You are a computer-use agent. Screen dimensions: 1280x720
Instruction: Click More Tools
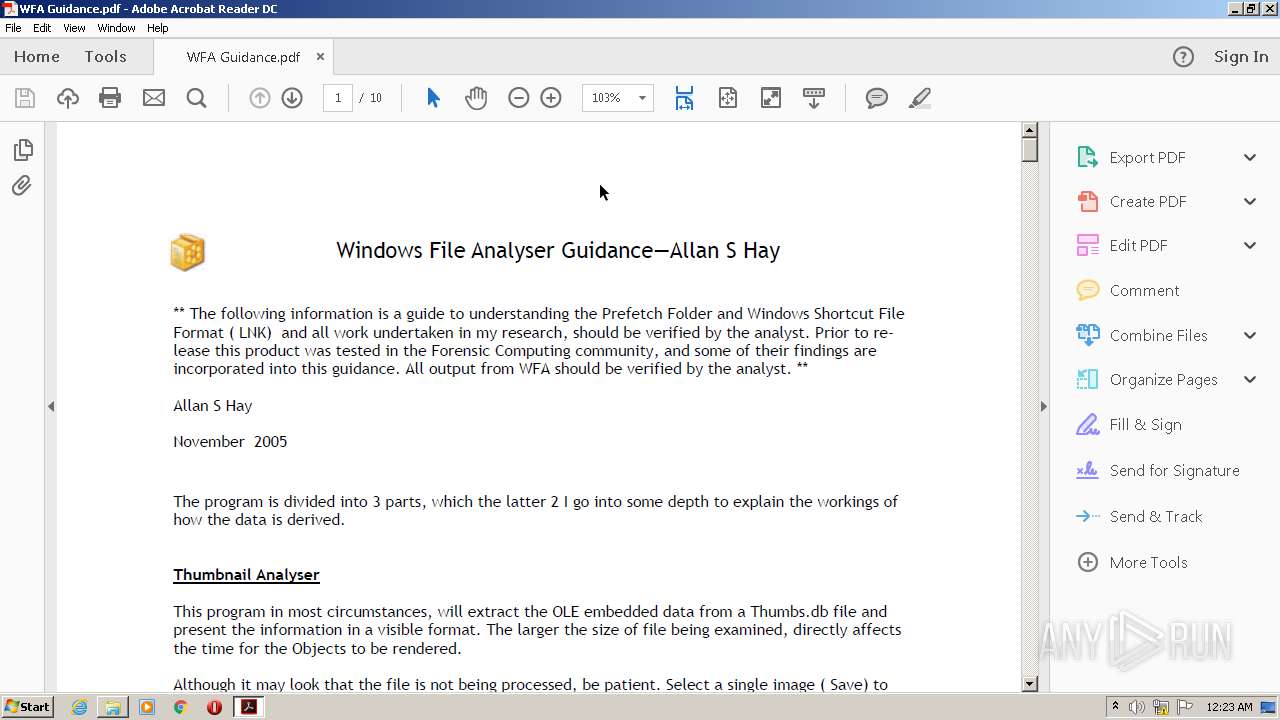[x=1148, y=563]
